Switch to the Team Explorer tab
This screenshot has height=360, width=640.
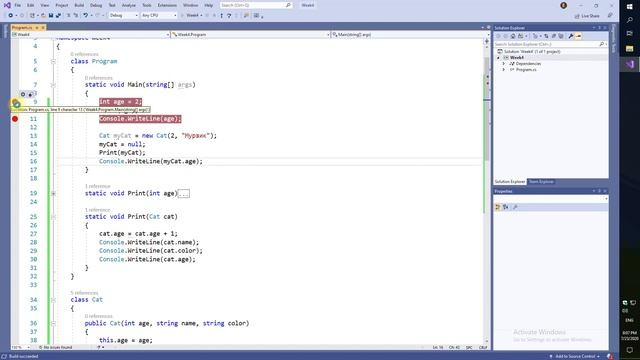pyautogui.click(x=541, y=182)
